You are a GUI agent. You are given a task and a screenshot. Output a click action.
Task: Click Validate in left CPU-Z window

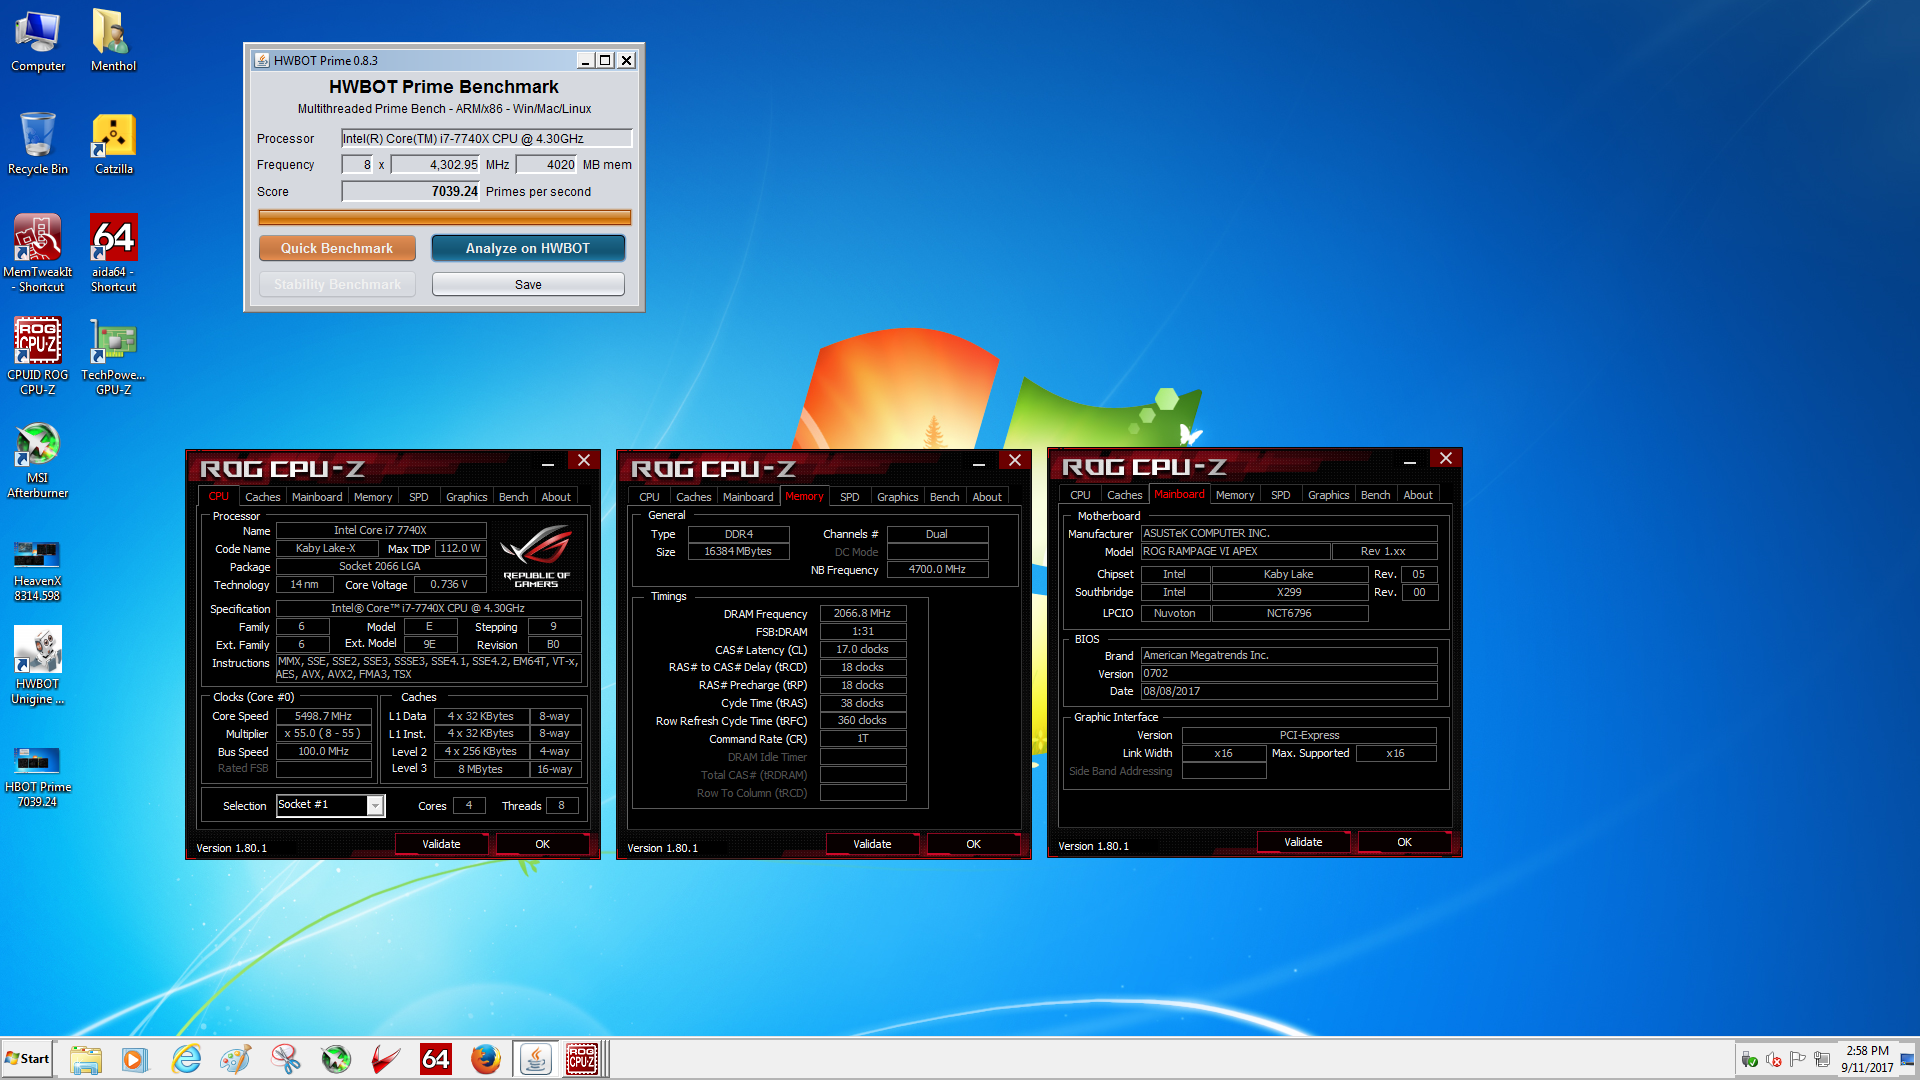[x=441, y=844]
